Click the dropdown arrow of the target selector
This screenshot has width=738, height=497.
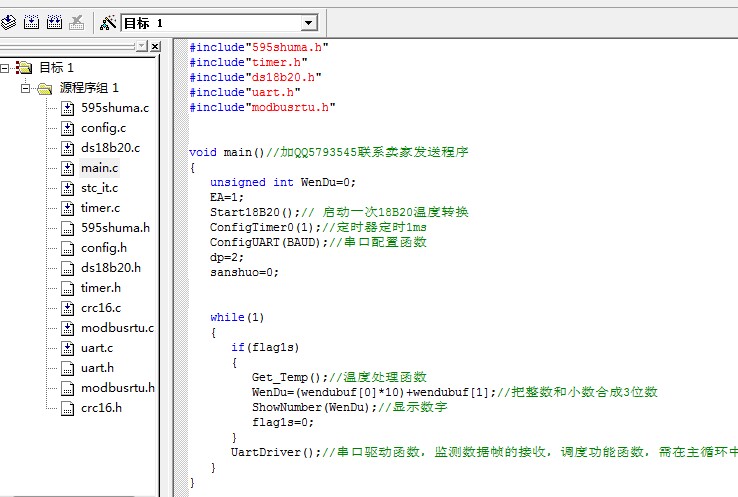(309, 23)
